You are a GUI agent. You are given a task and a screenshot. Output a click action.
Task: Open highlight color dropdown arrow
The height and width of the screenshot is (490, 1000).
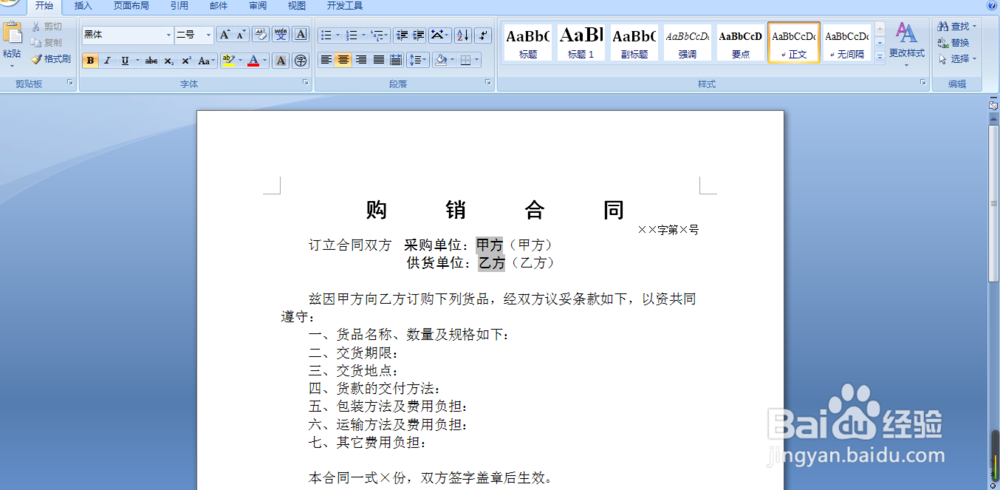pyautogui.click(x=240, y=61)
